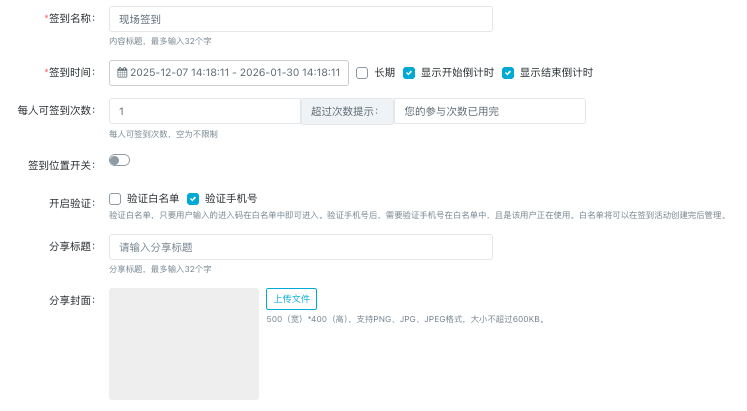Uncheck 显示结束倒计时 checkbox

pos(508,73)
